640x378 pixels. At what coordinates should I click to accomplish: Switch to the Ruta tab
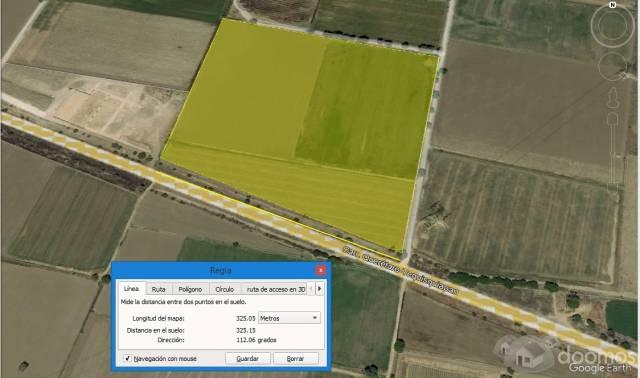(x=158, y=289)
